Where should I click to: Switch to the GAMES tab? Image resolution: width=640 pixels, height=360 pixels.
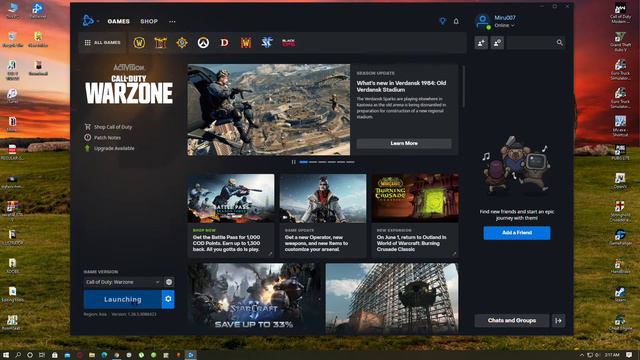click(x=118, y=21)
